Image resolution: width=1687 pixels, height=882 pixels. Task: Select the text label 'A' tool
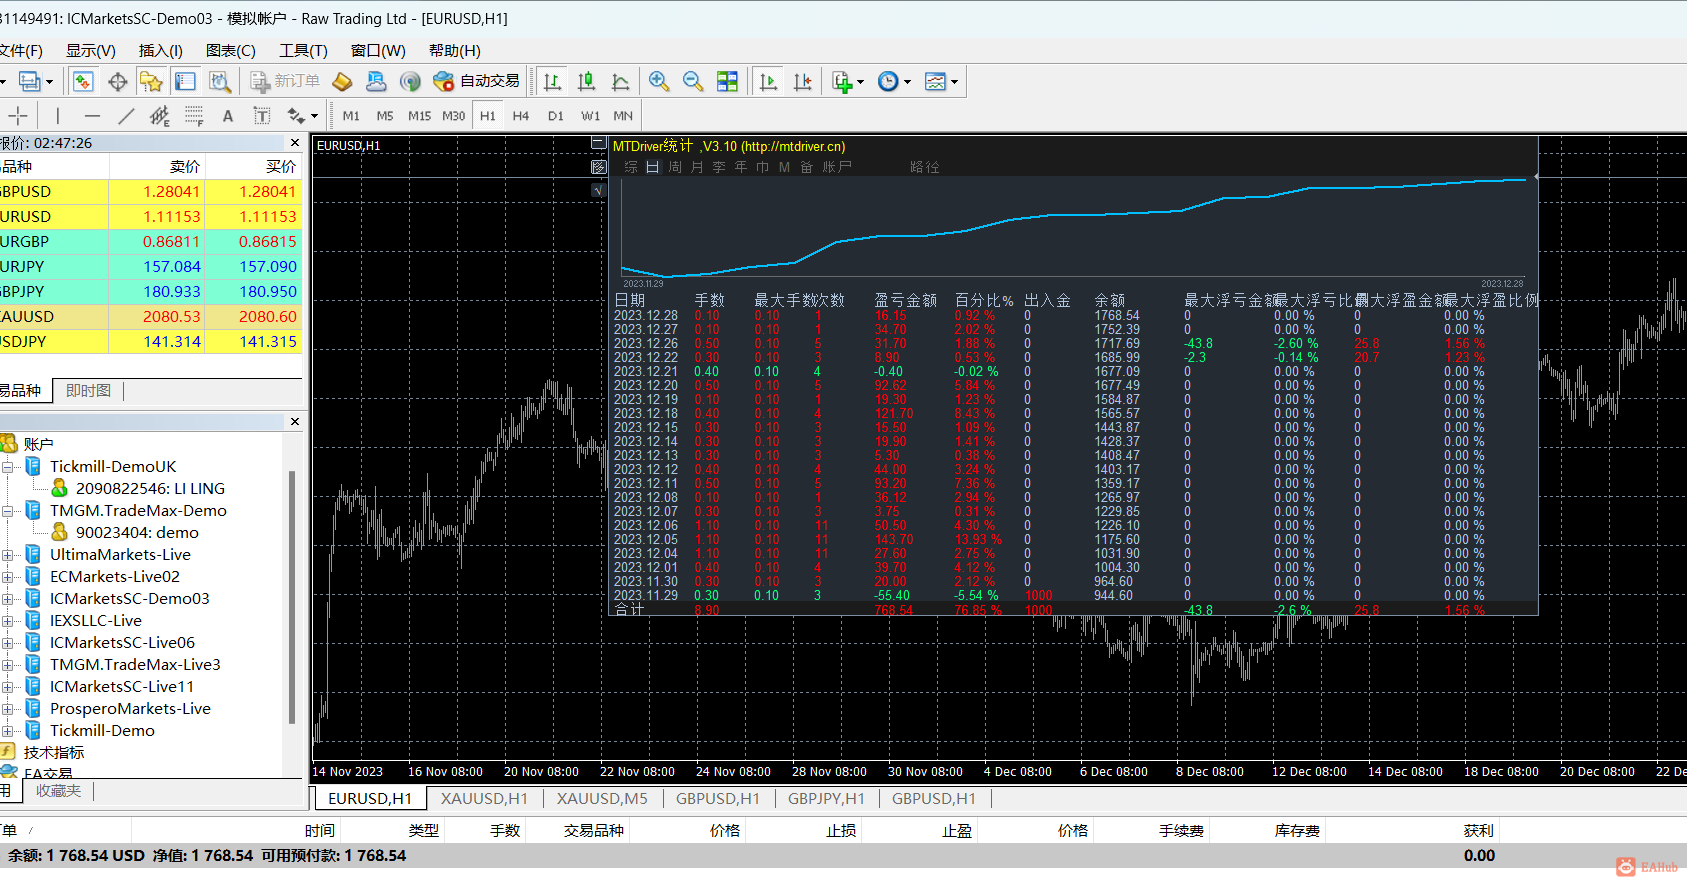point(228,116)
